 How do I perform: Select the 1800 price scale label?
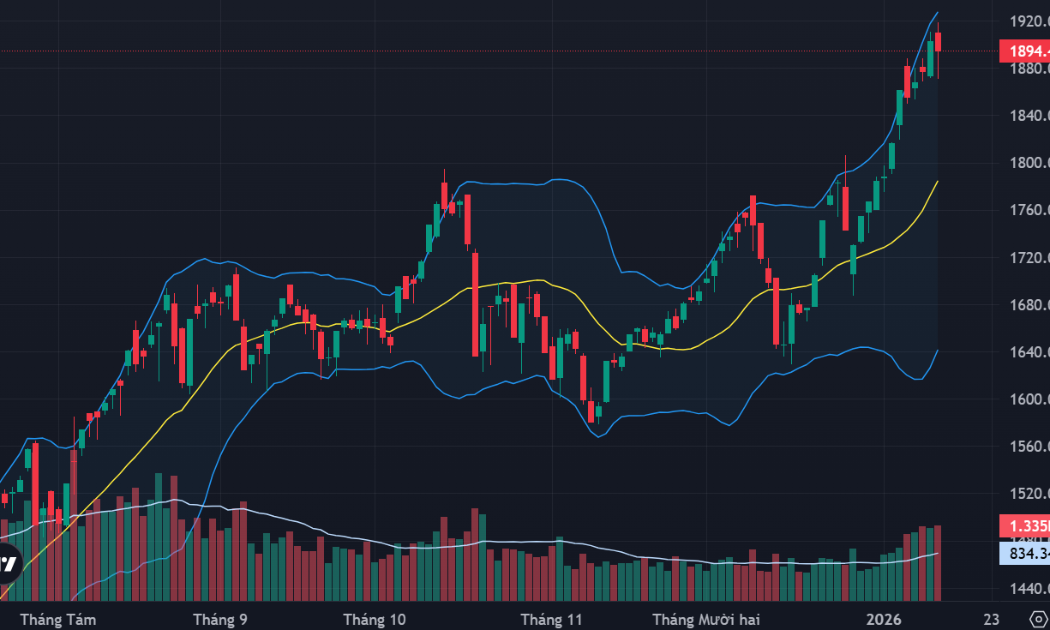pyautogui.click(x=1027, y=163)
